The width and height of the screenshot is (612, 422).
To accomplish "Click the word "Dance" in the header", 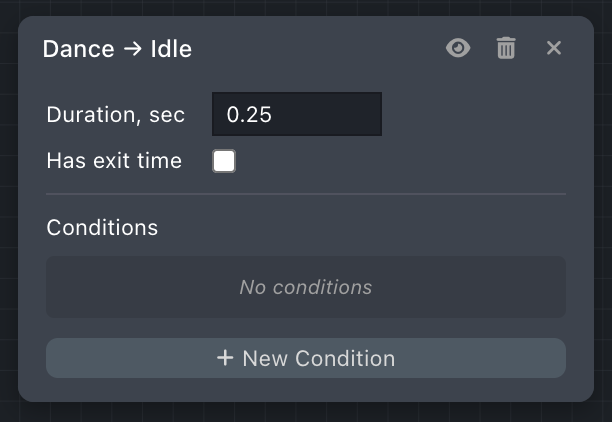I will (x=78, y=48).
